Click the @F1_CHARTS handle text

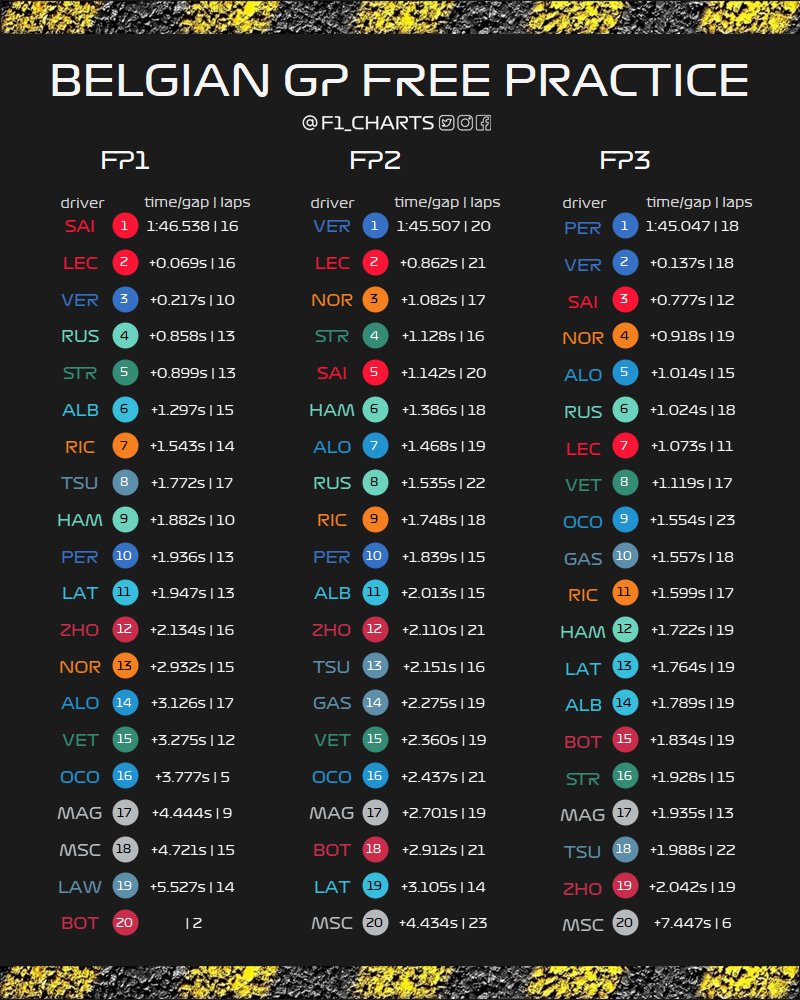pos(368,123)
